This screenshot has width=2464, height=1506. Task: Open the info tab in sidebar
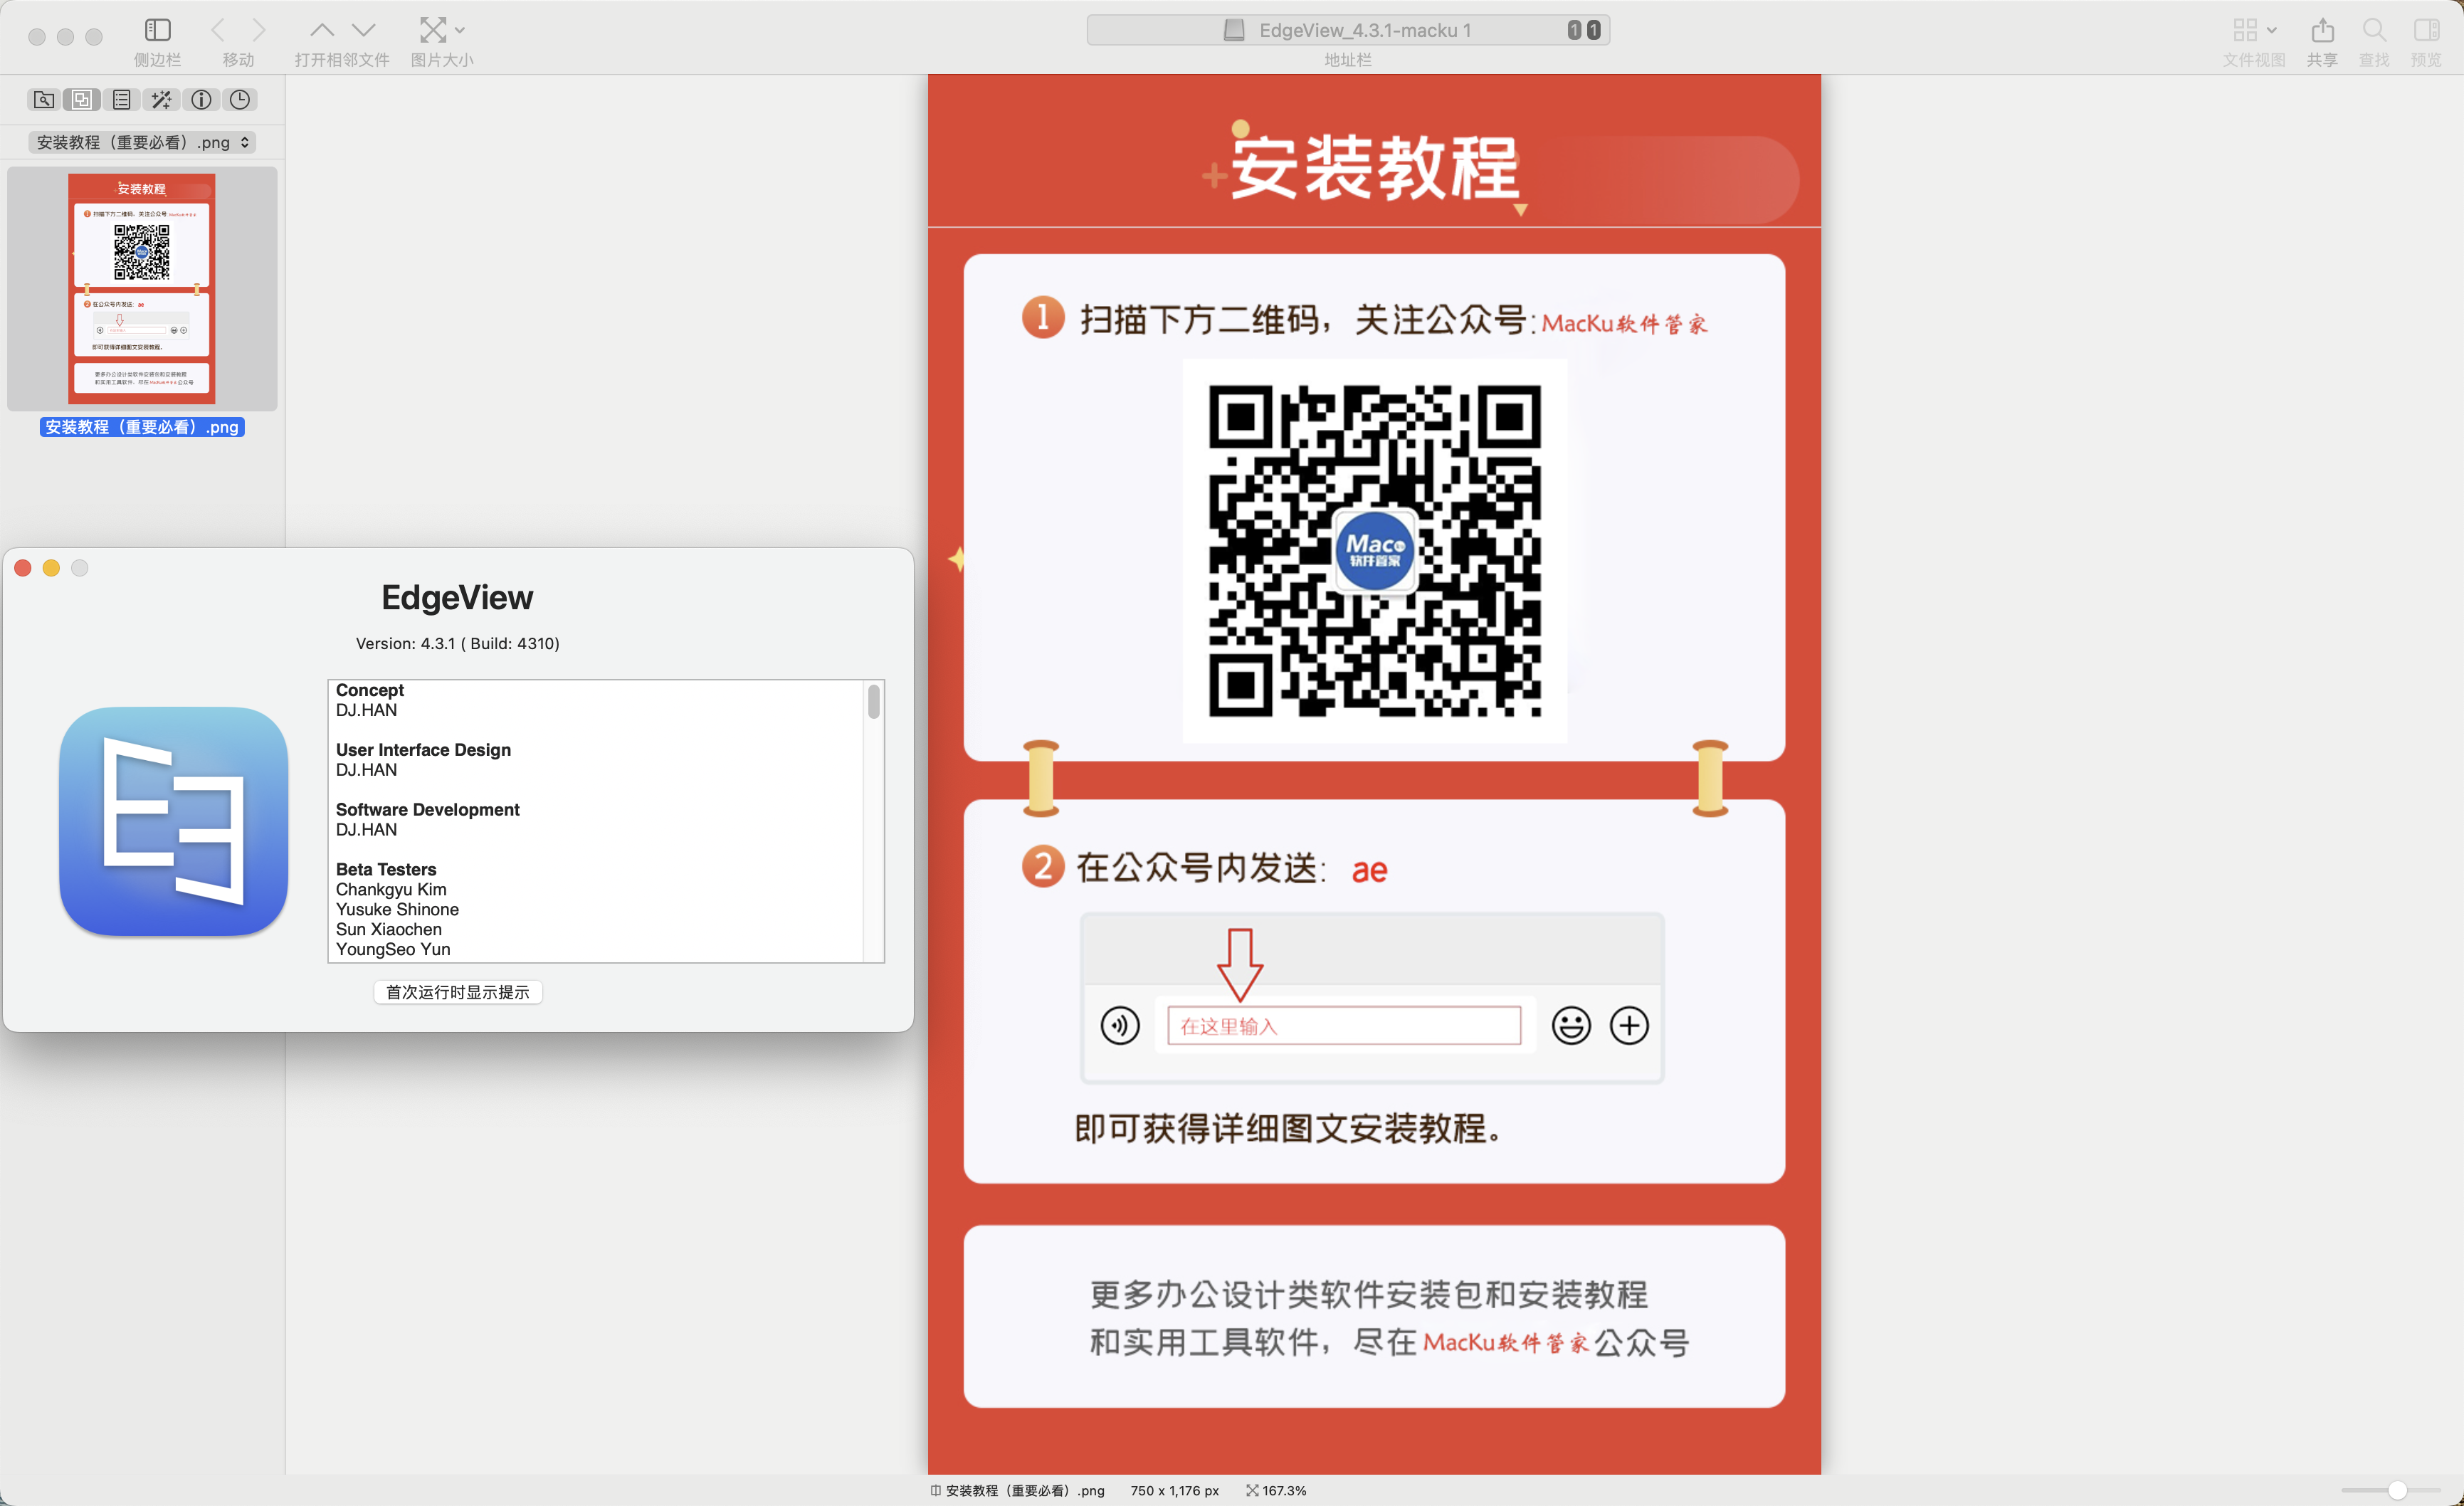(201, 99)
